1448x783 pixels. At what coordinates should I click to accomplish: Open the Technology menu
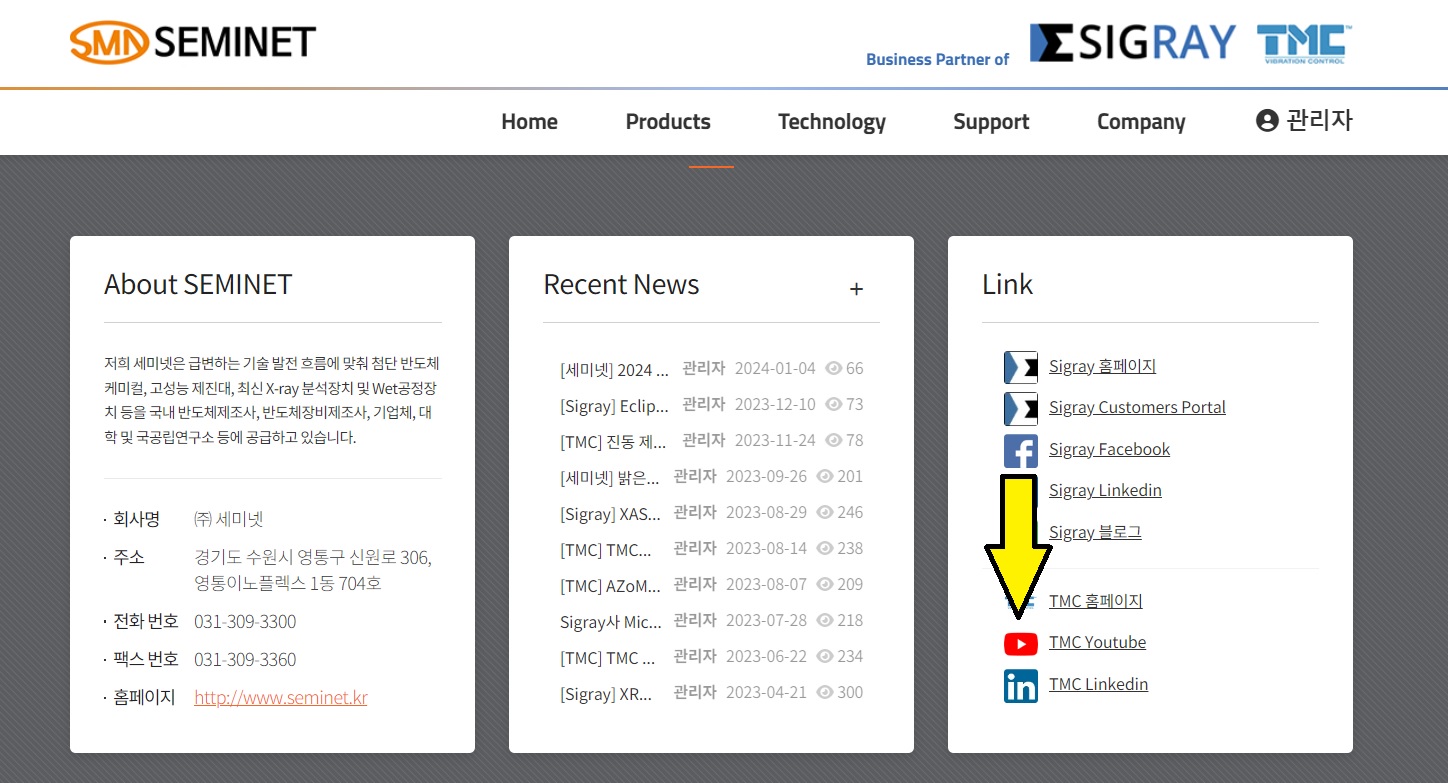(832, 122)
